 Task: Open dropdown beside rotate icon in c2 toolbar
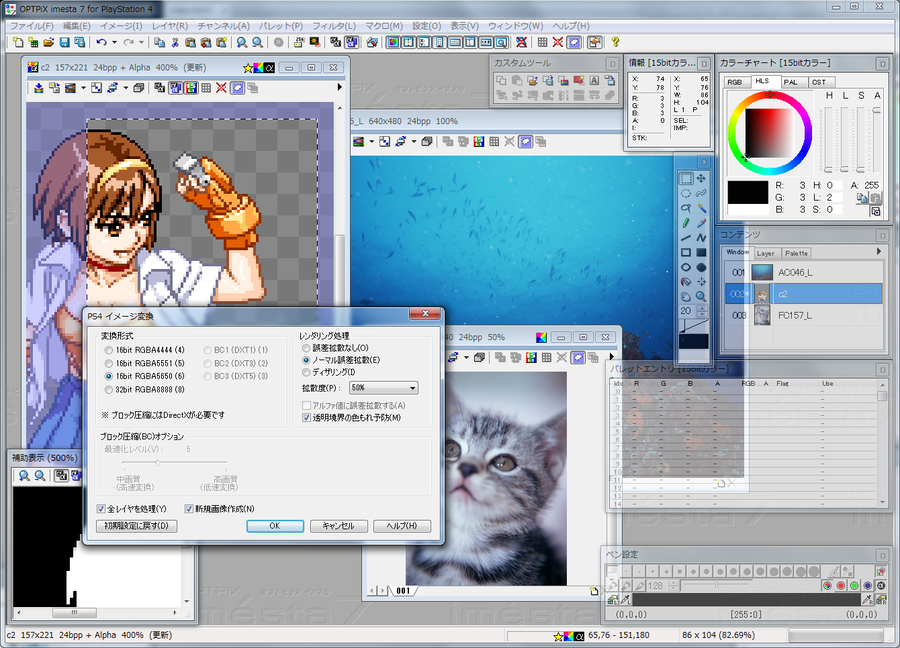tap(125, 88)
